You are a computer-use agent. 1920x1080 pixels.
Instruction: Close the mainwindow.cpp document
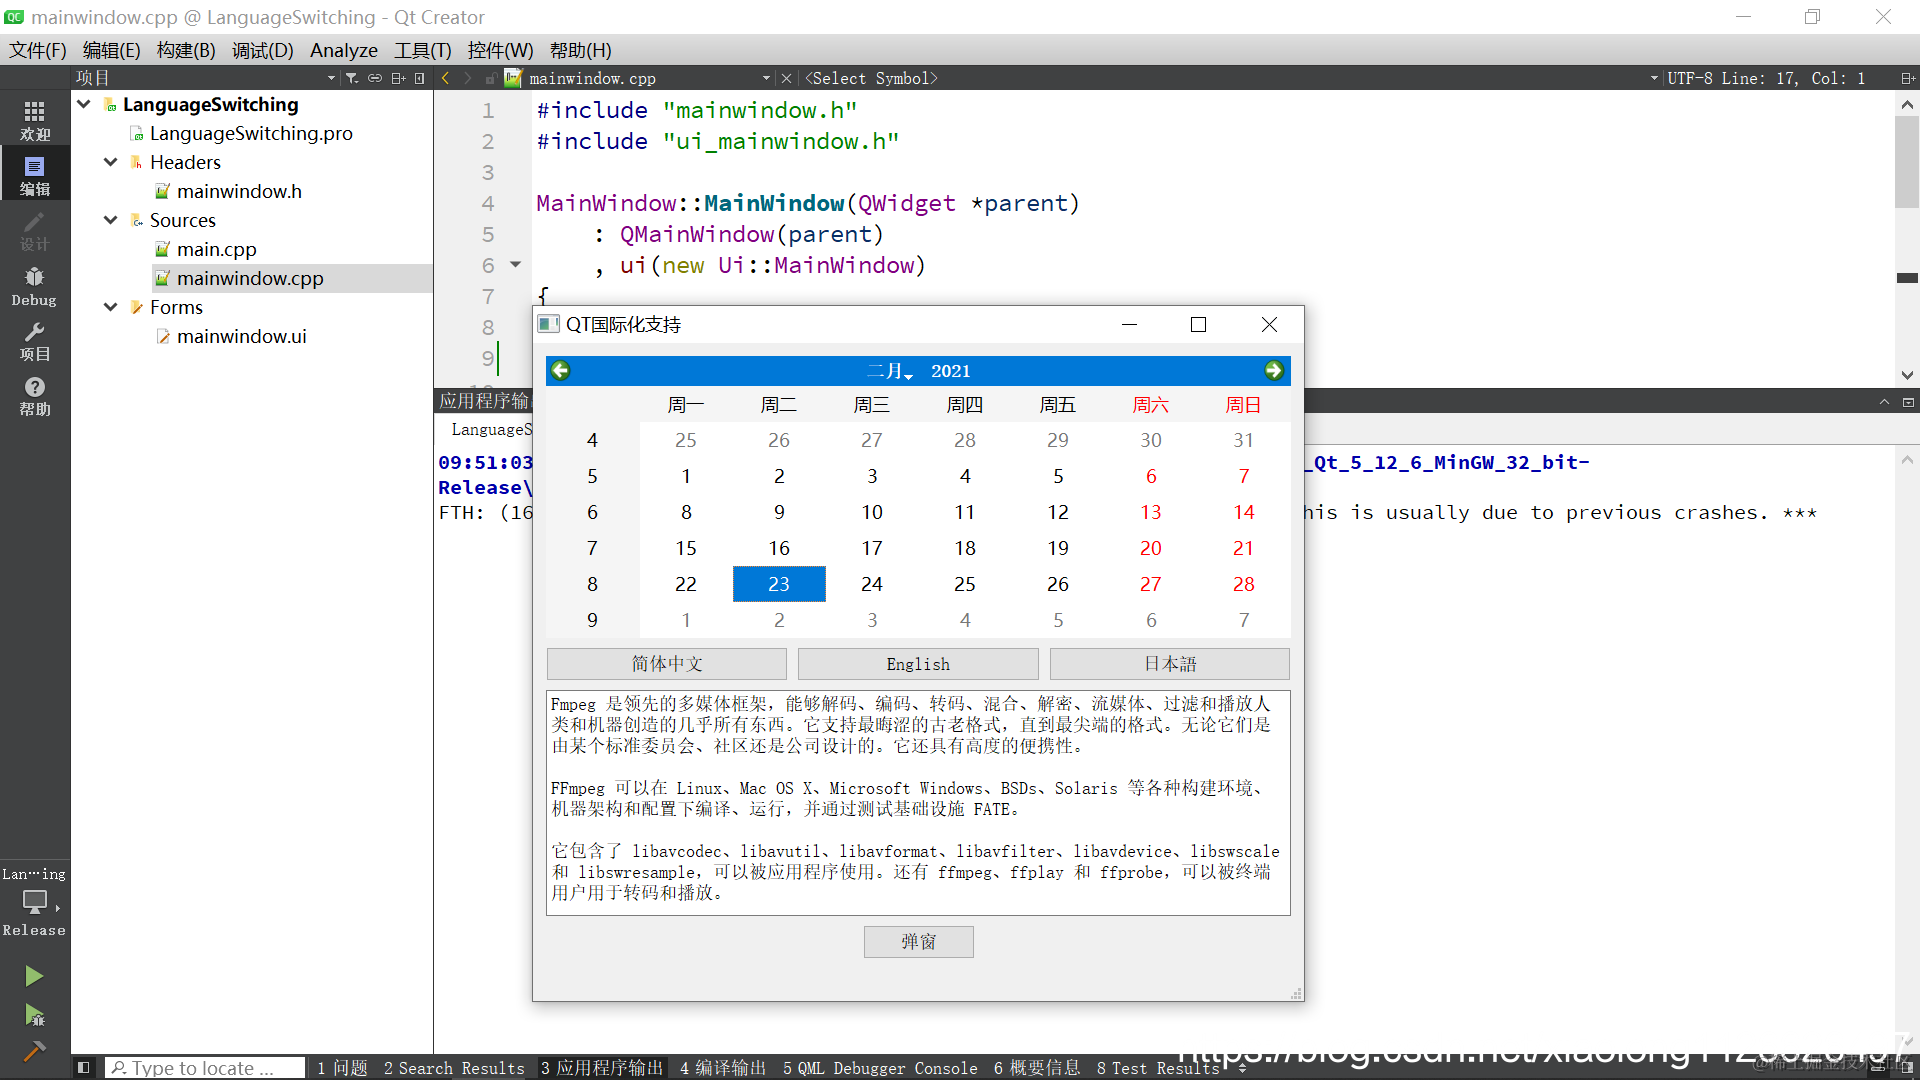click(786, 78)
